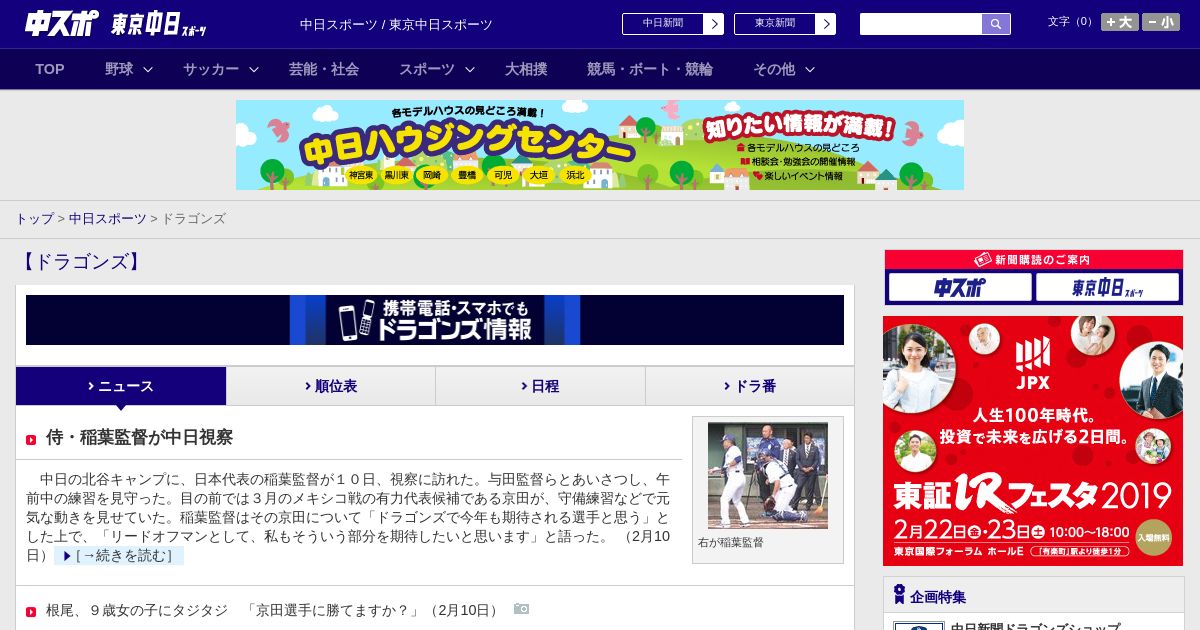The height and width of the screenshot is (630, 1200).
Task: Click the 中日スポーツ breadcrumb link
Action: tap(108, 218)
